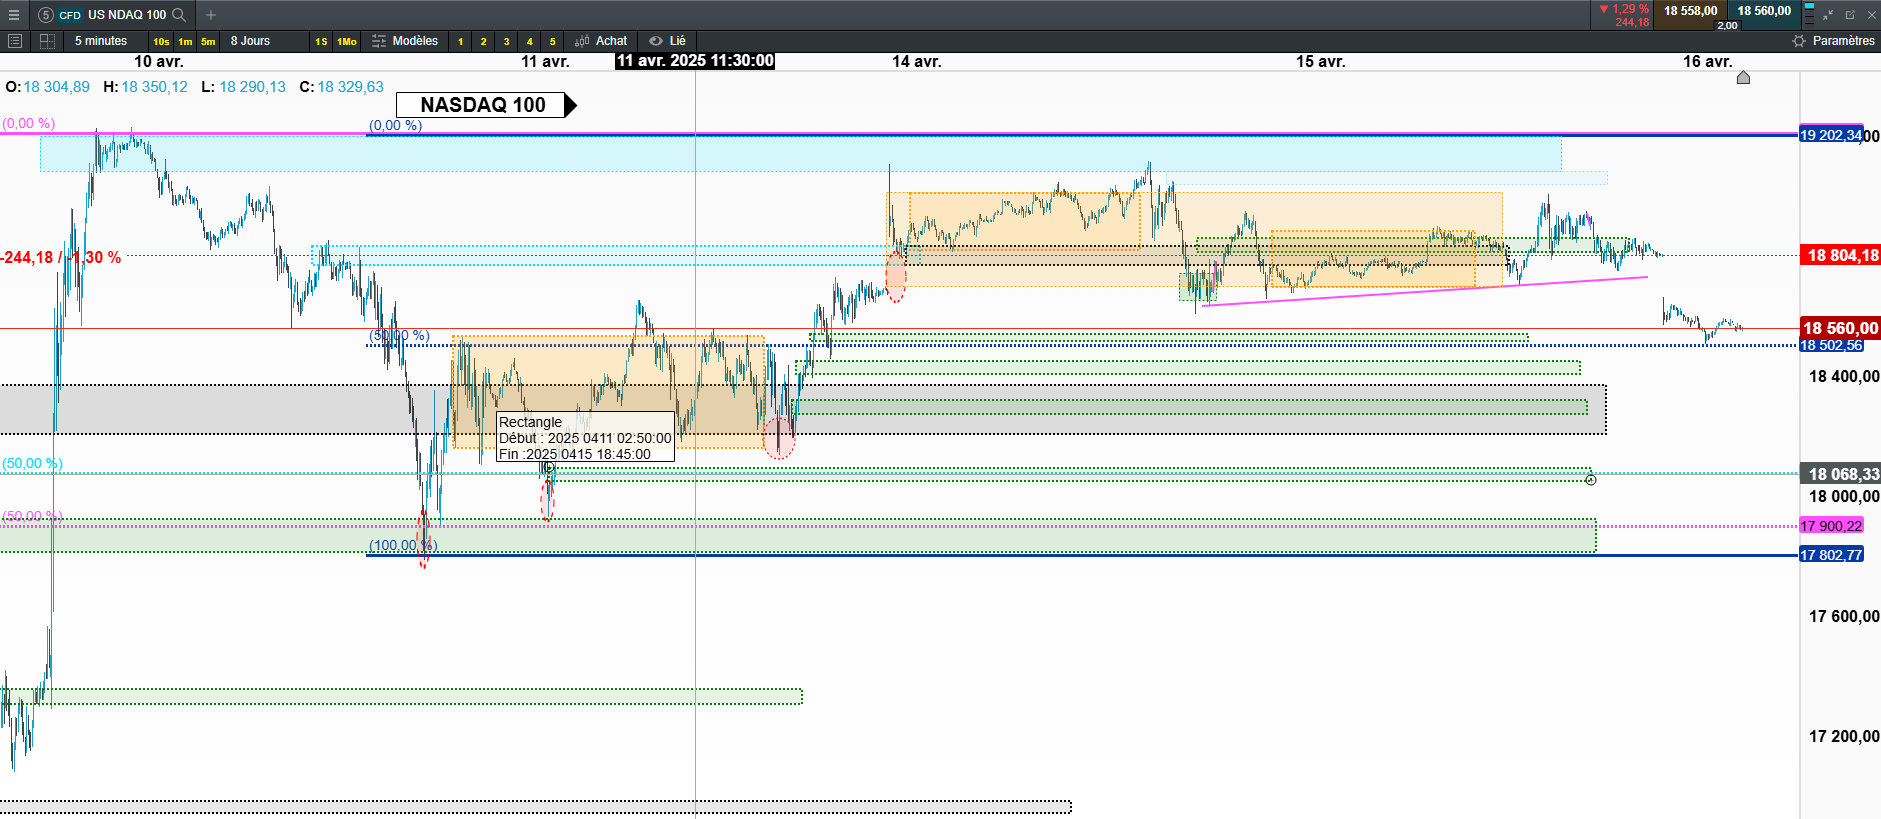Click the 19 202,34 price level tag
The width and height of the screenshot is (1881, 819).
pyautogui.click(x=1831, y=135)
